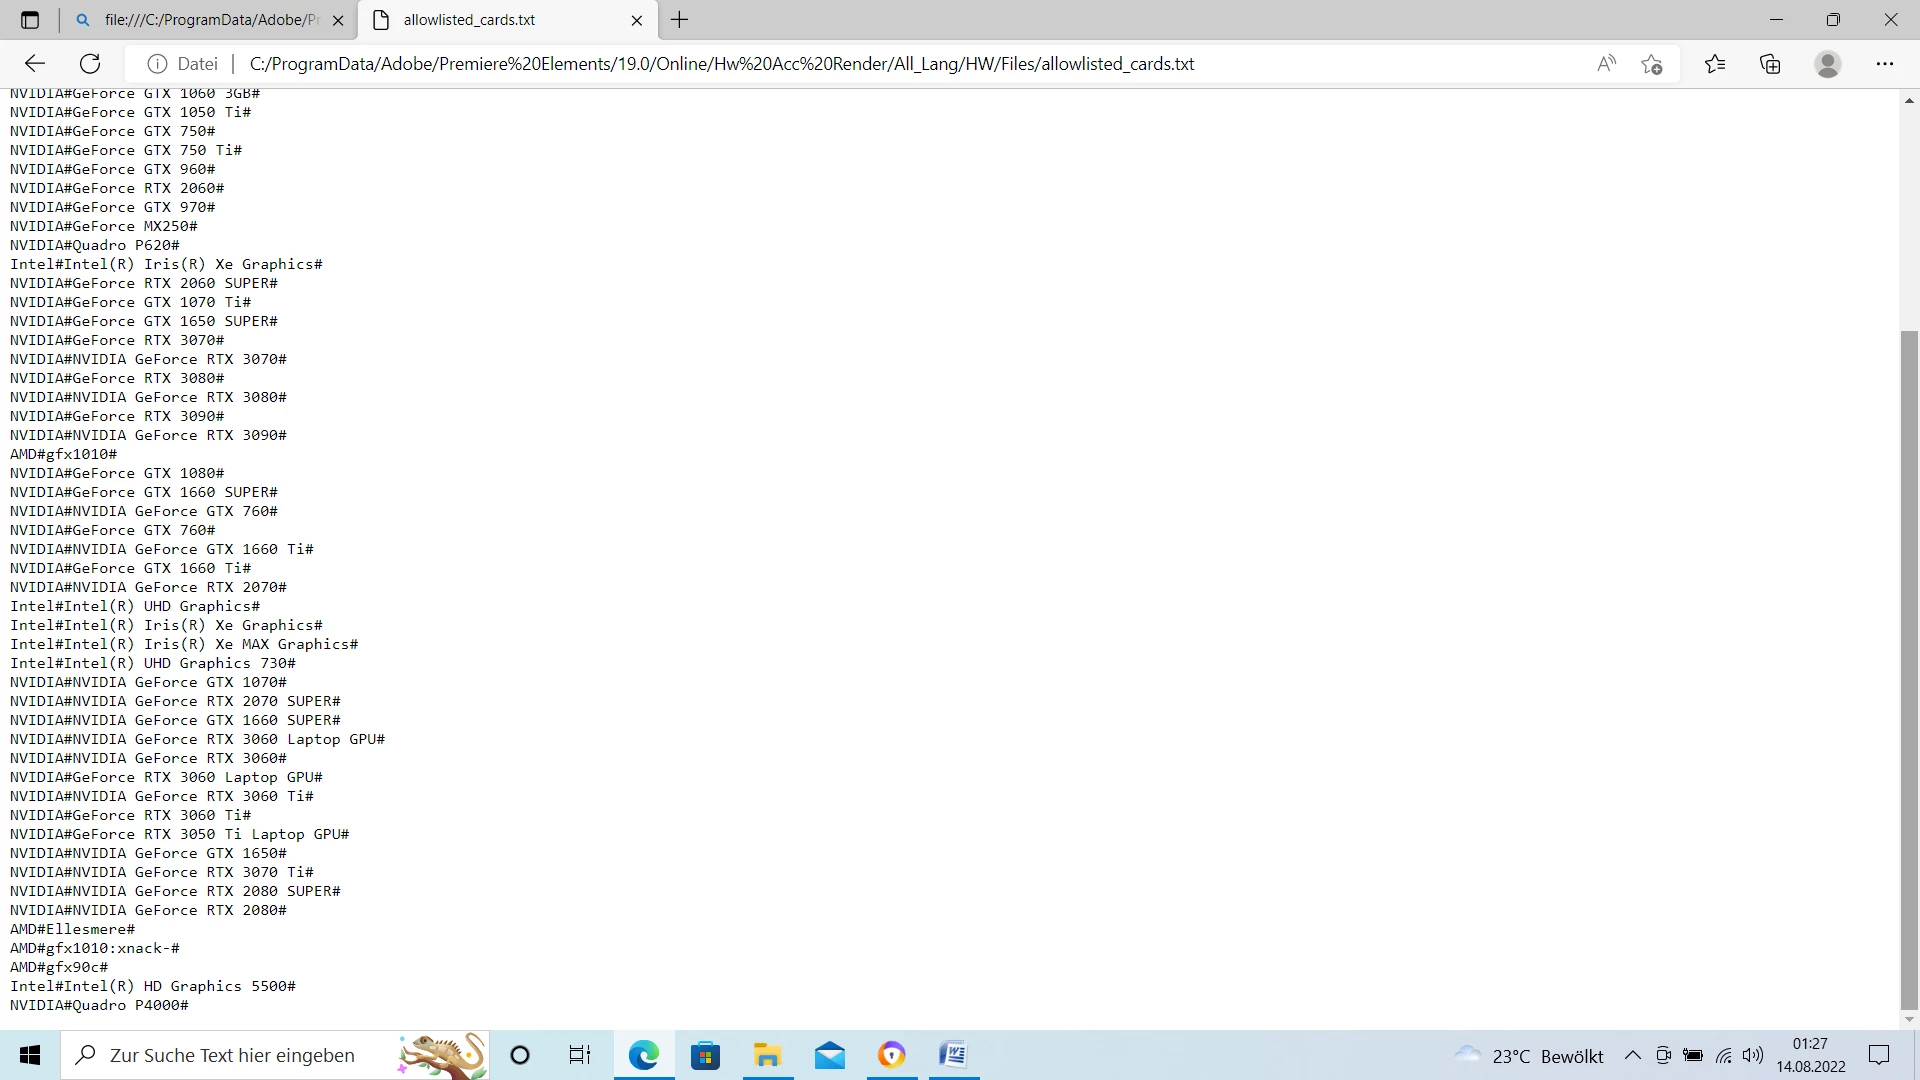1920x1080 pixels.
Task: Open the Favorites list icon
Action: tap(1715, 64)
